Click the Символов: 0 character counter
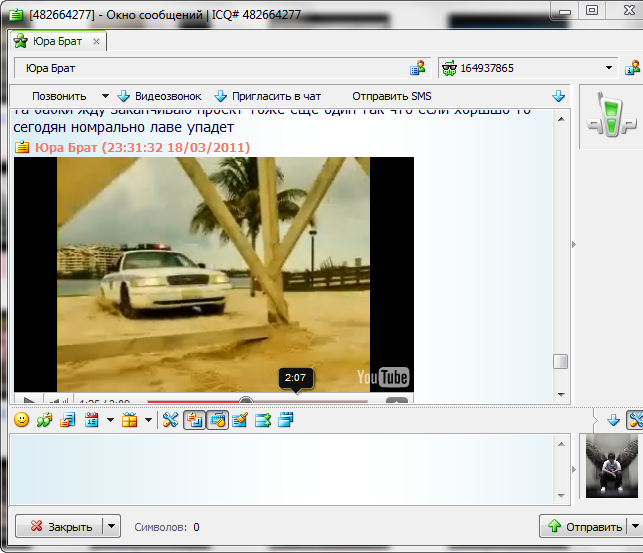Image resolution: width=643 pixels, height=553 pixels. pyautogui.click(x=167, y=527)
